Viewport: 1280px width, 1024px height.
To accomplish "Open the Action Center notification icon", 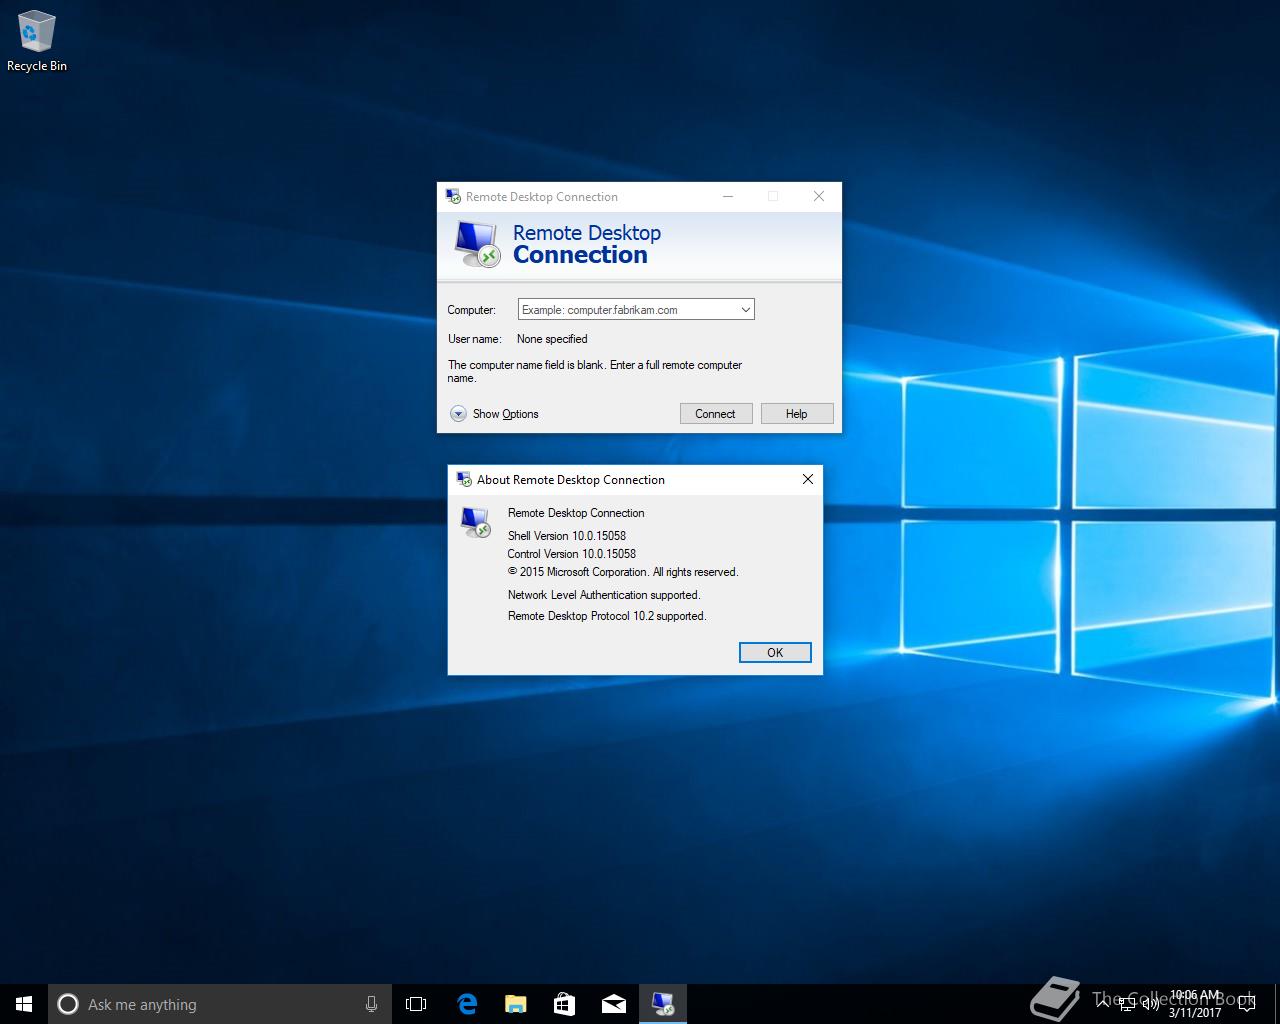I will [x=1246, y=1004].
